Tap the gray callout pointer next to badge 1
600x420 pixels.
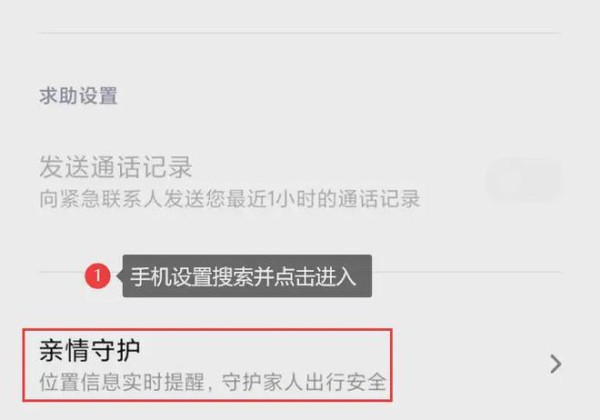click(119, 276)
